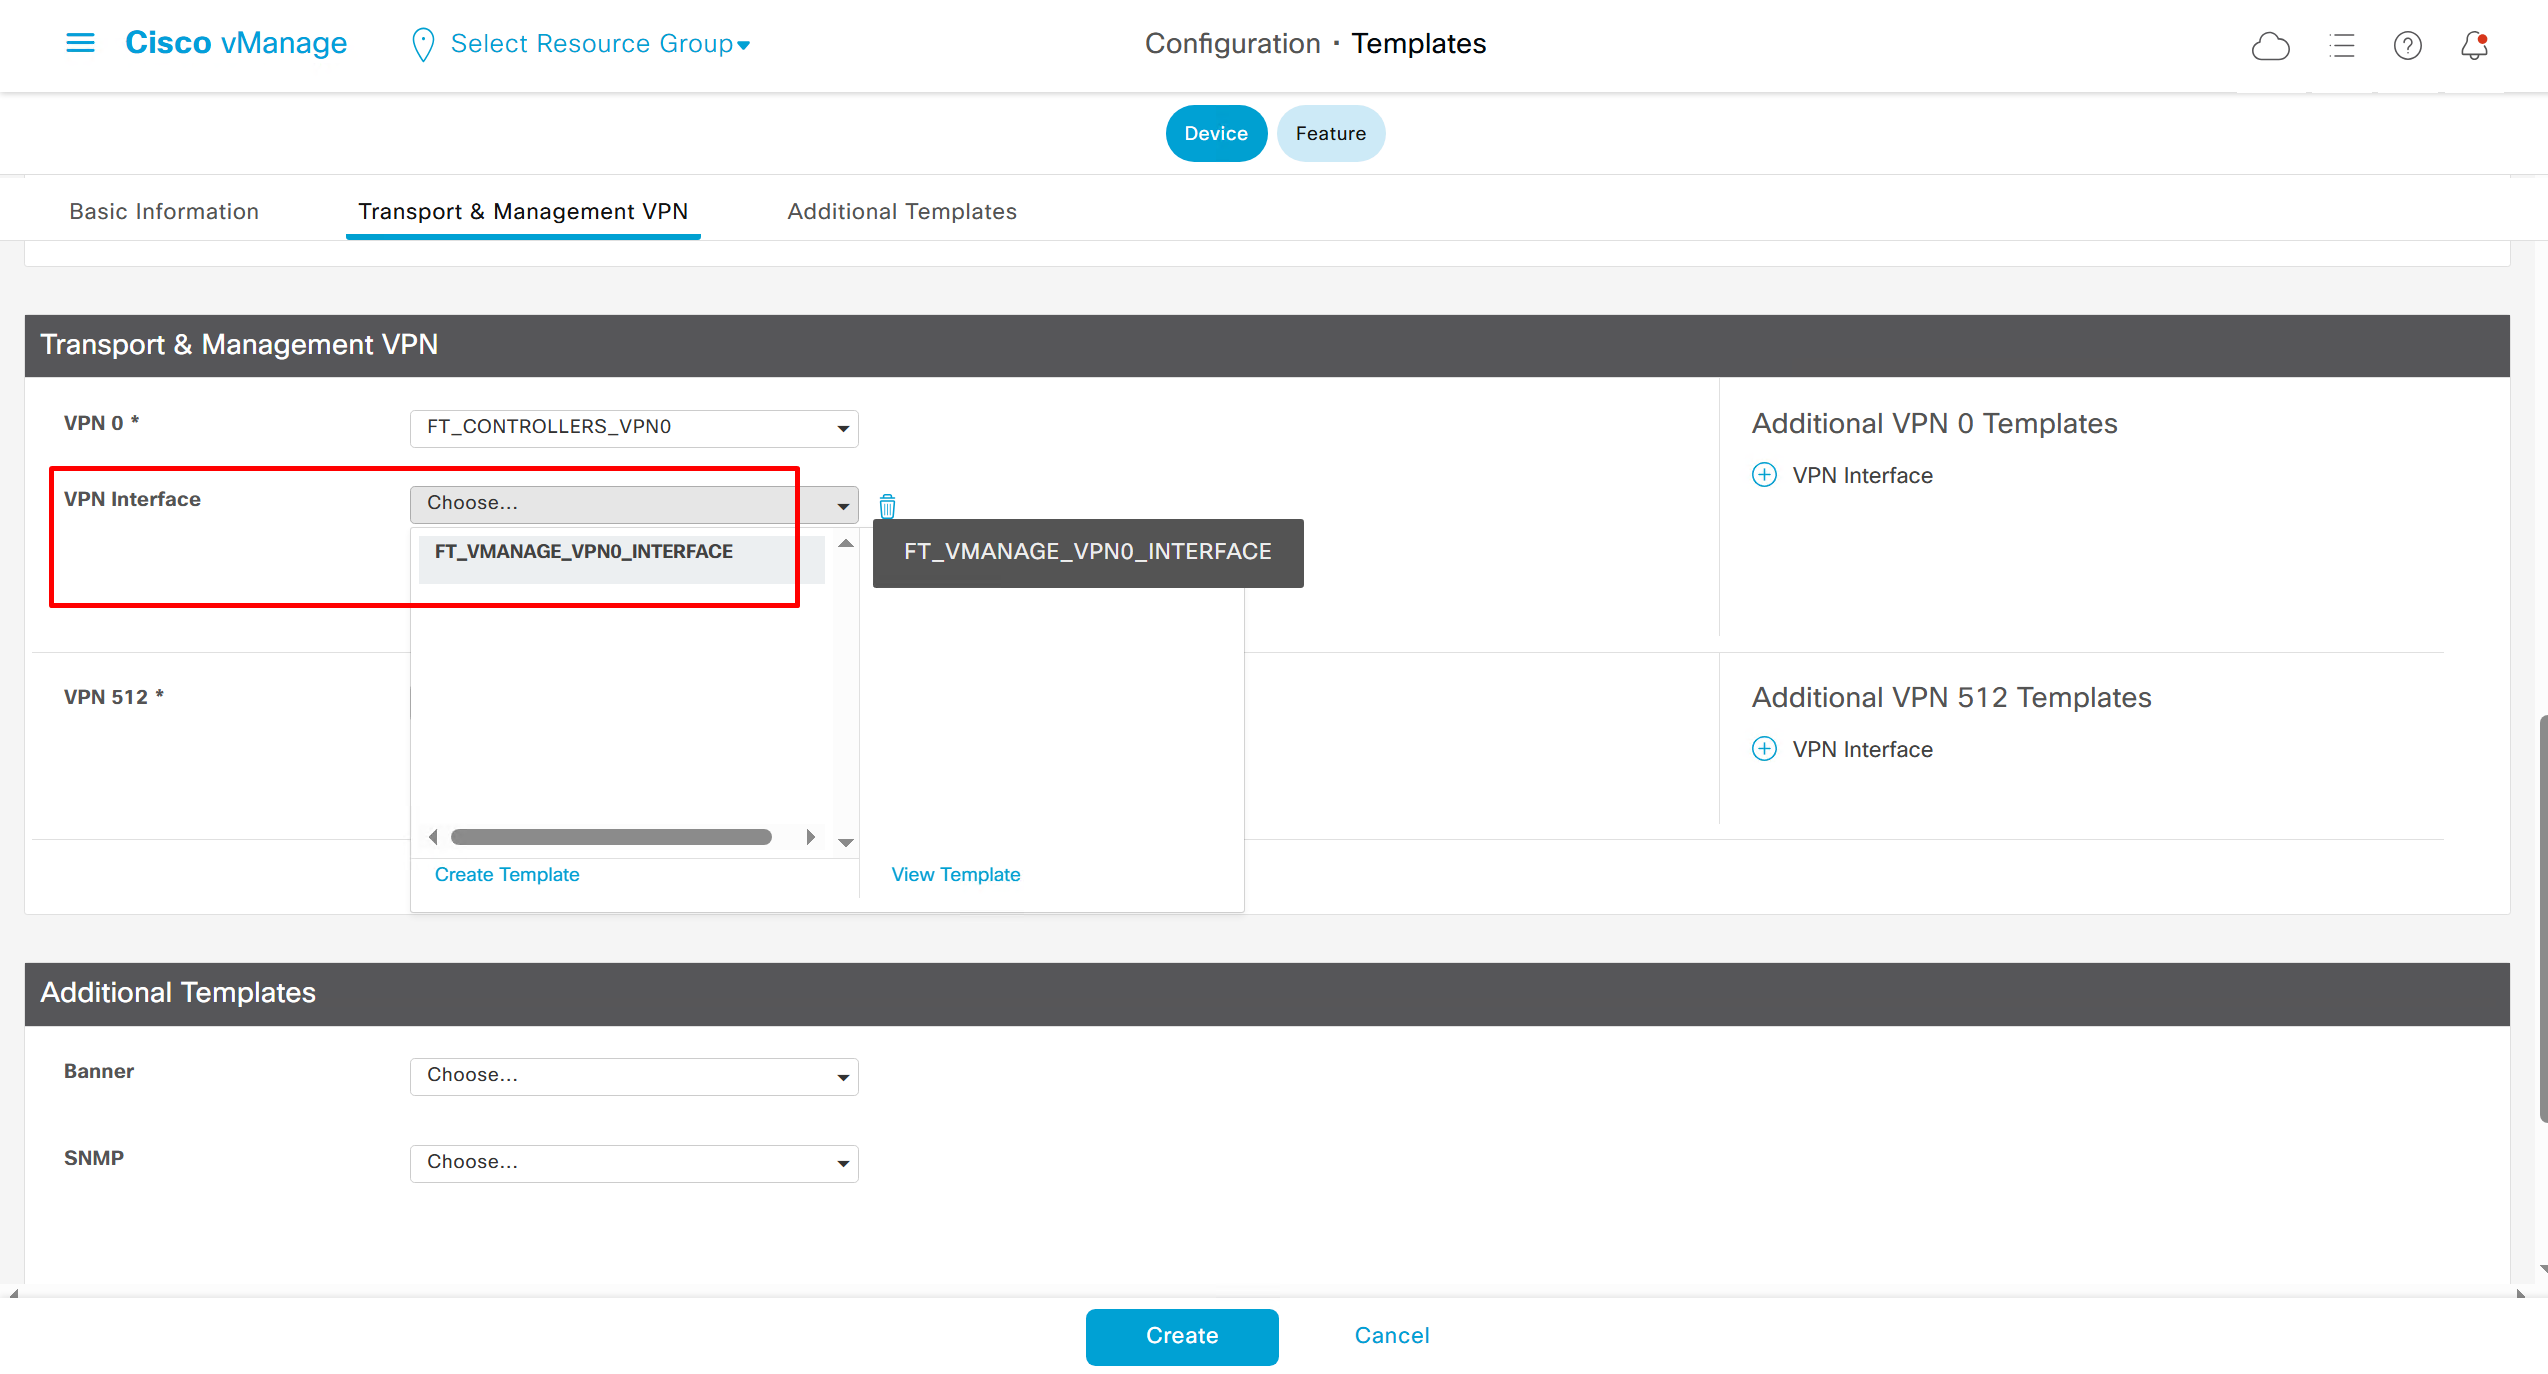This screenshot has height=1374, width=2548.
Task: Open the notifications bell
Action: pos(2474,46)
